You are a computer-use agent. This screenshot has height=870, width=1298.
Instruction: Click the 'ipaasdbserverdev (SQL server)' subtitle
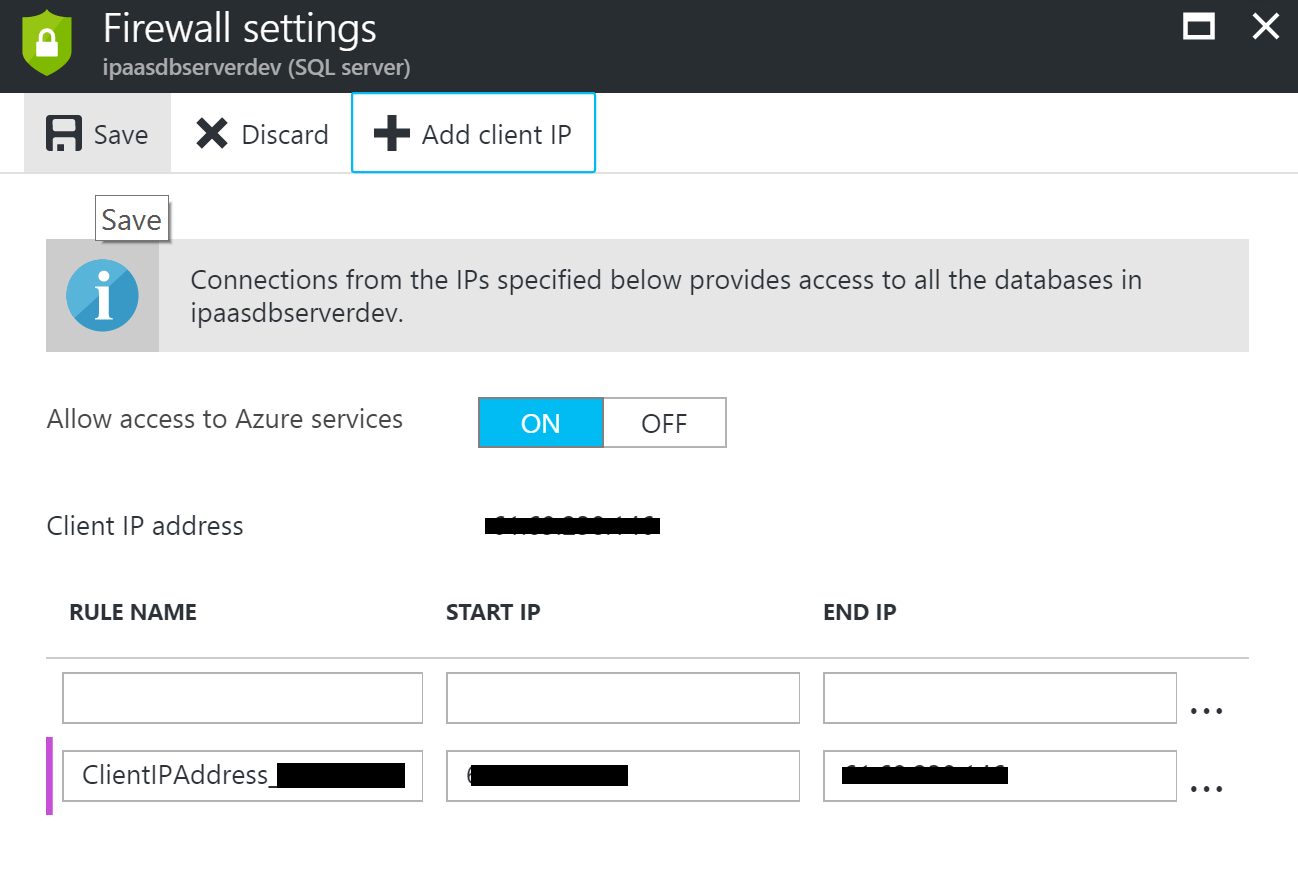click(x=257, y=68)
